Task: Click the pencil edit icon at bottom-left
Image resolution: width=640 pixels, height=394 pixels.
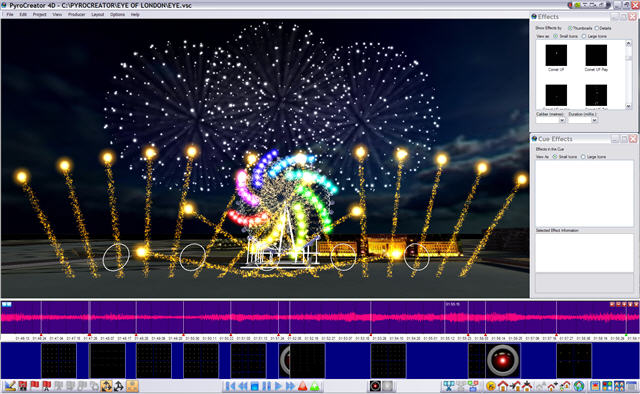Action: point(10,386)
